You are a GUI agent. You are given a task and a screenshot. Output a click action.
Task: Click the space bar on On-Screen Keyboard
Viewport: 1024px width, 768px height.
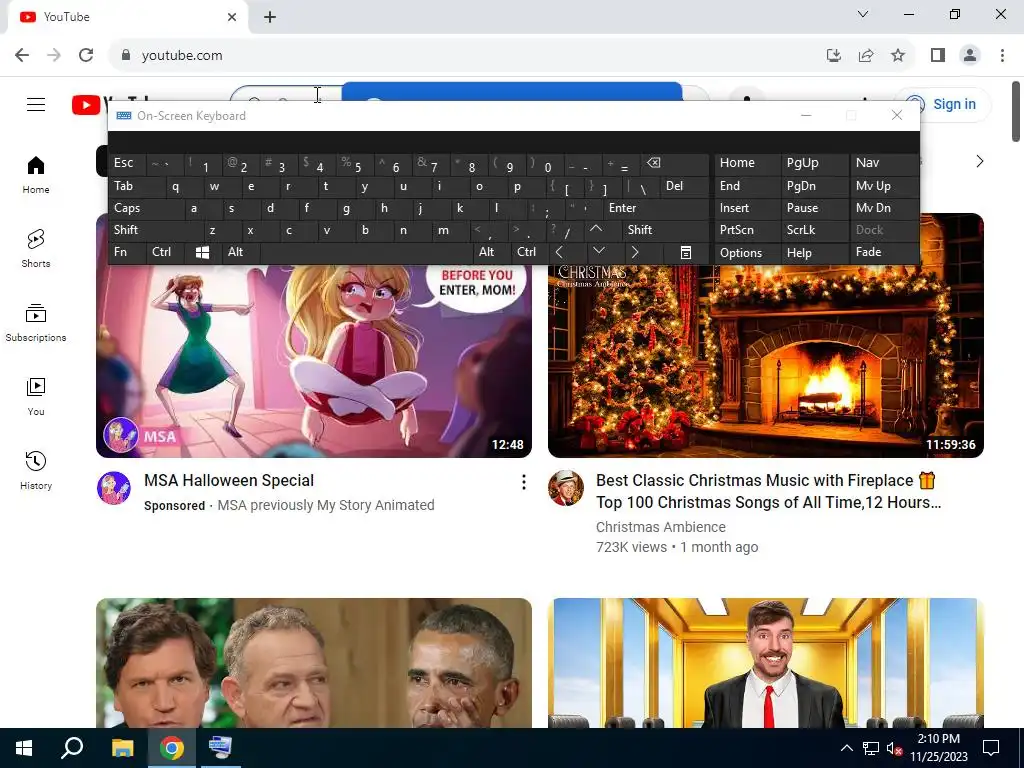(366, 252)
